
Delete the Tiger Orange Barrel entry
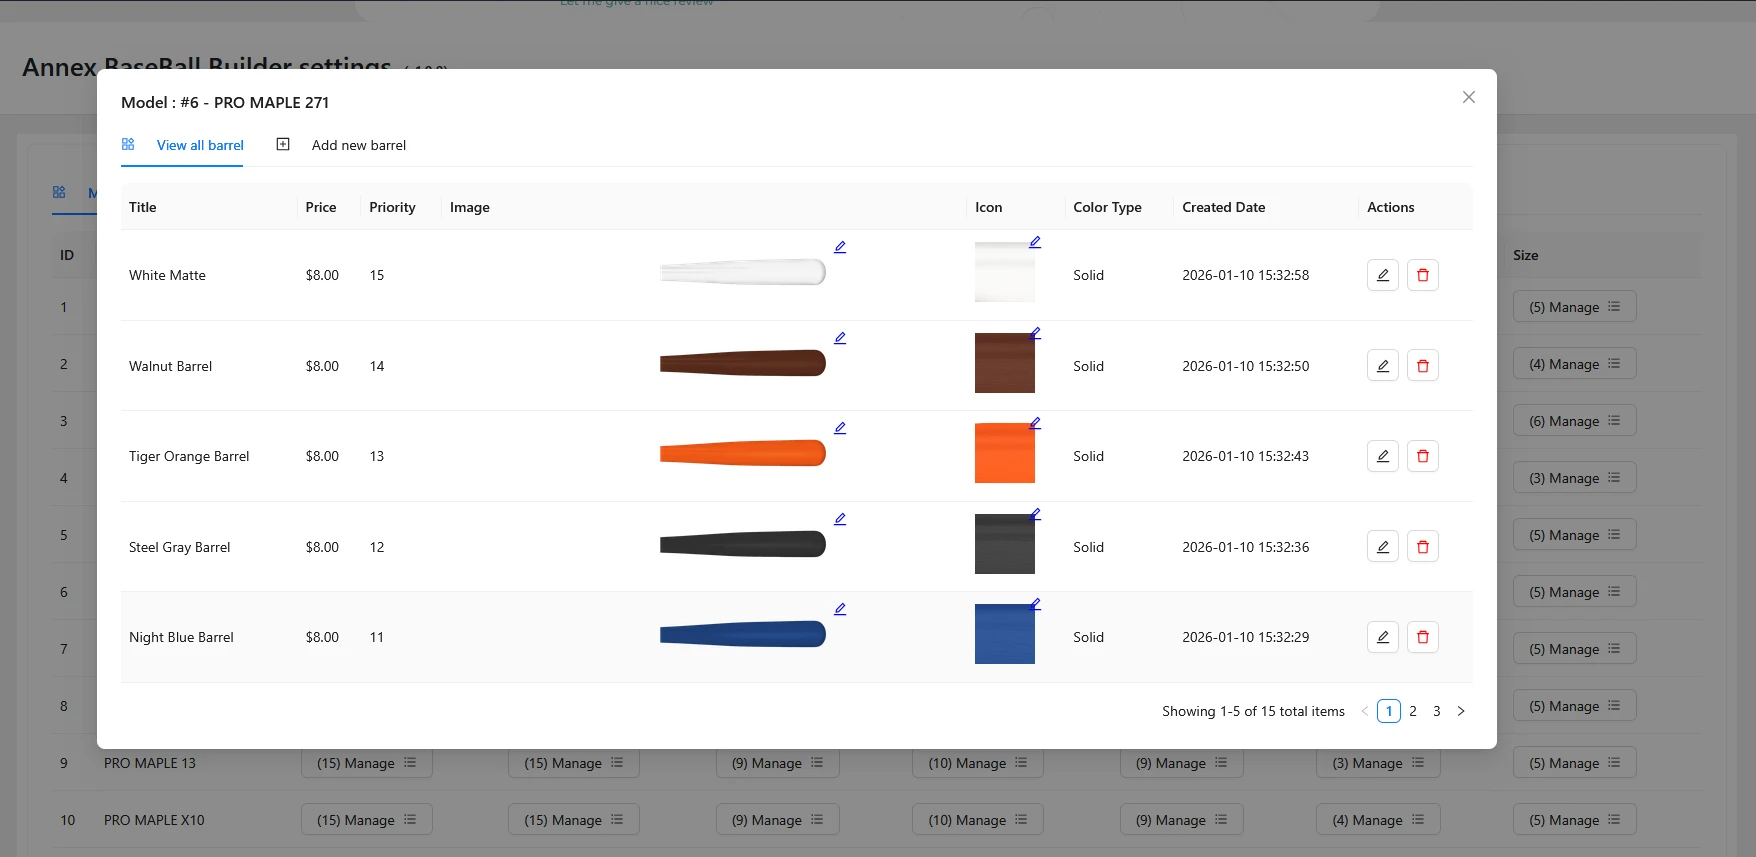(1422, 456)
